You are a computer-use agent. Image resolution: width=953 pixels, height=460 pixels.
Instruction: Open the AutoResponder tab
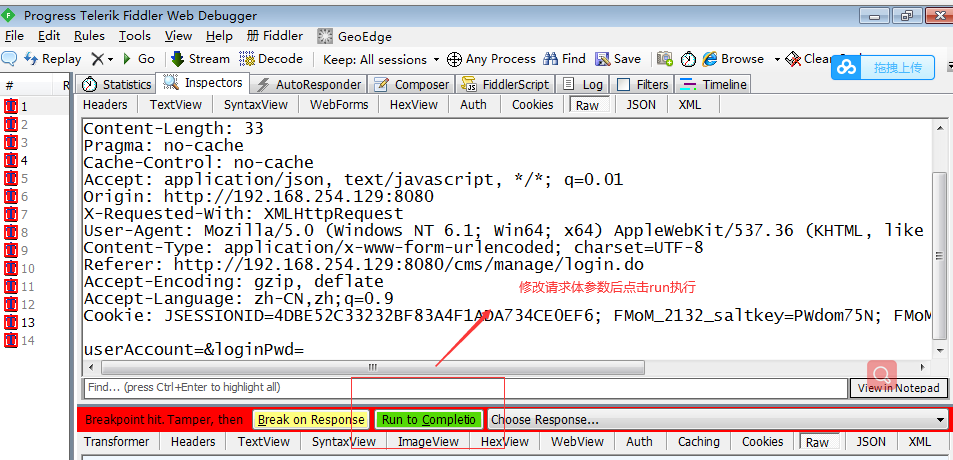point(309,84)
